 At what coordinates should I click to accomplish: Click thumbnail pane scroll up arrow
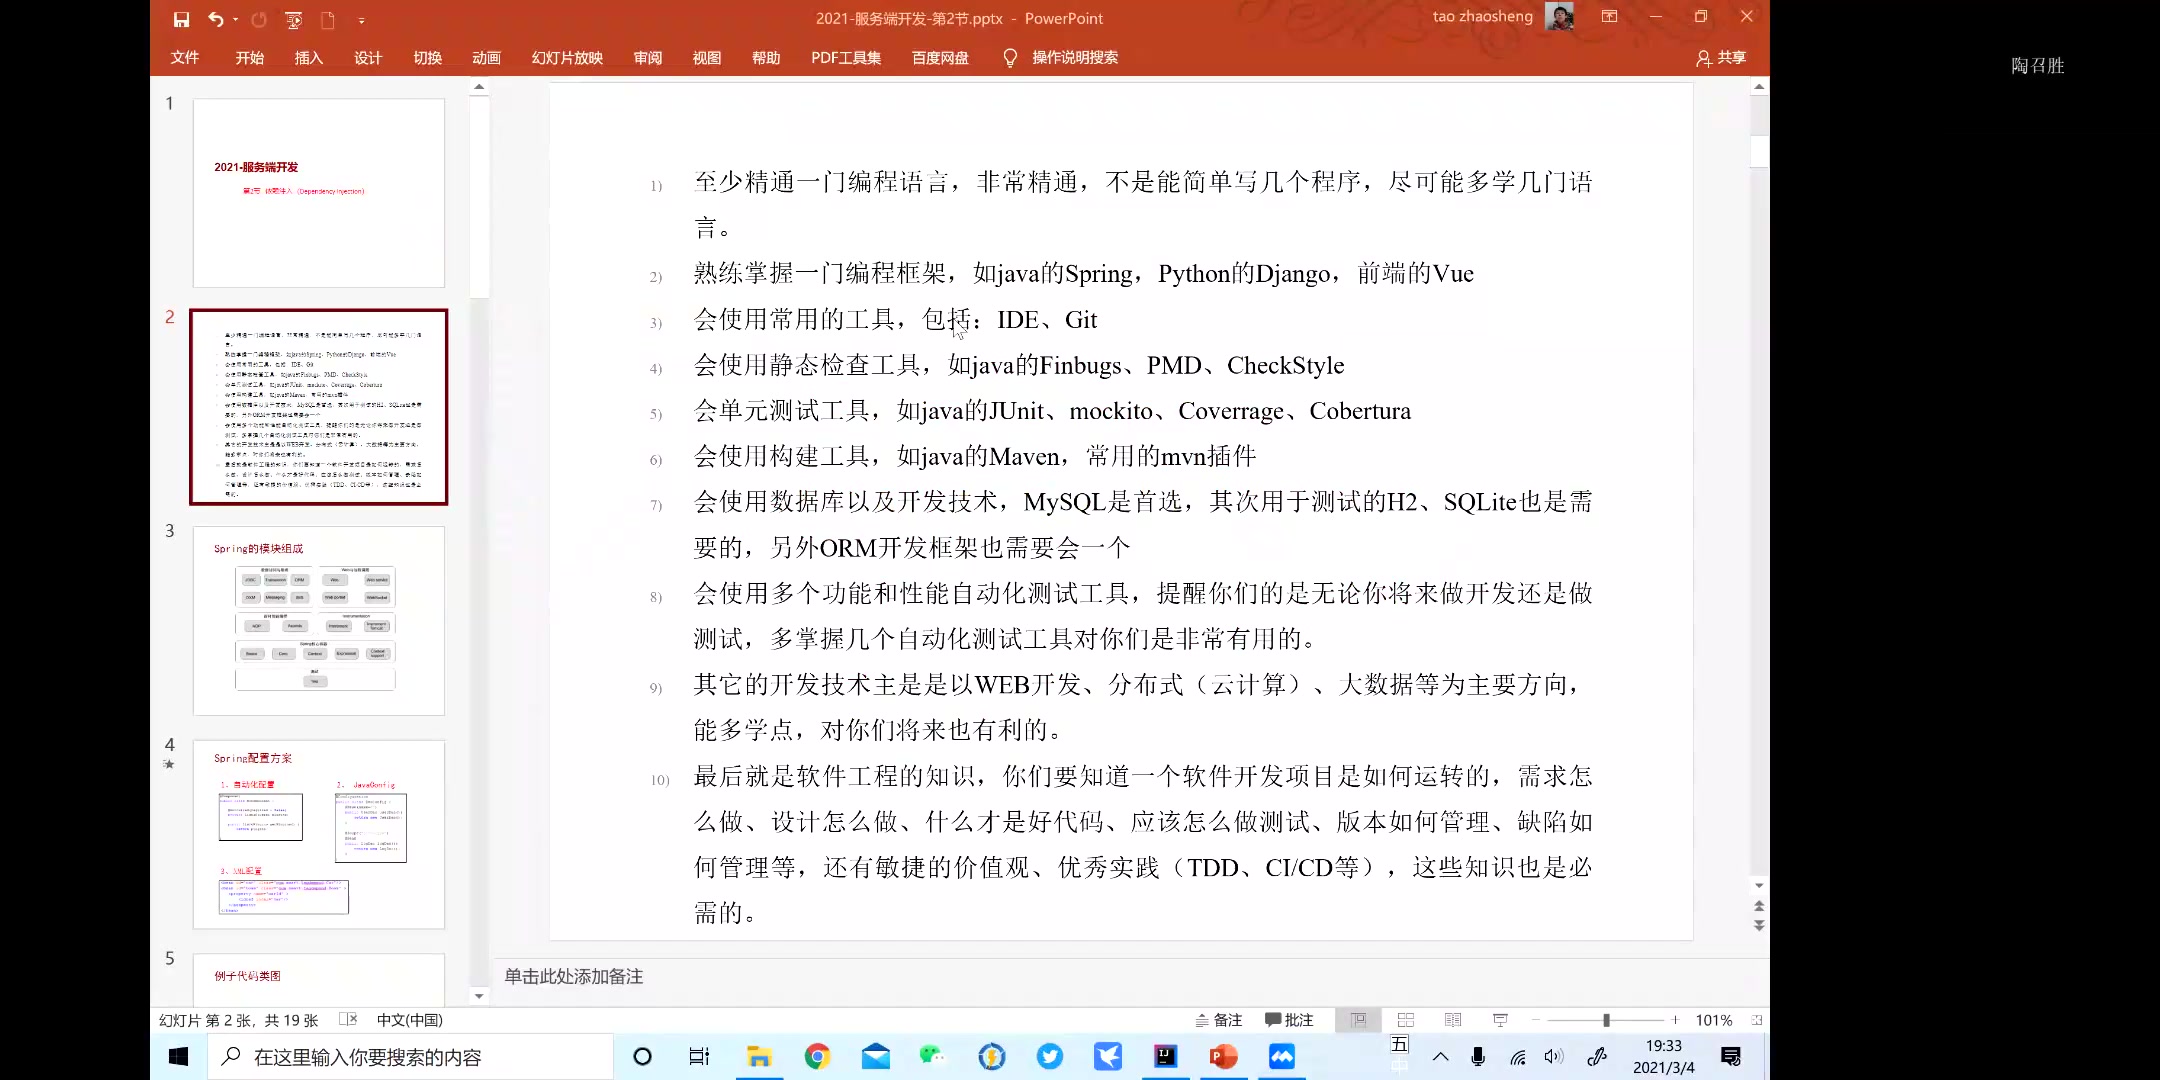click(479, 87)
